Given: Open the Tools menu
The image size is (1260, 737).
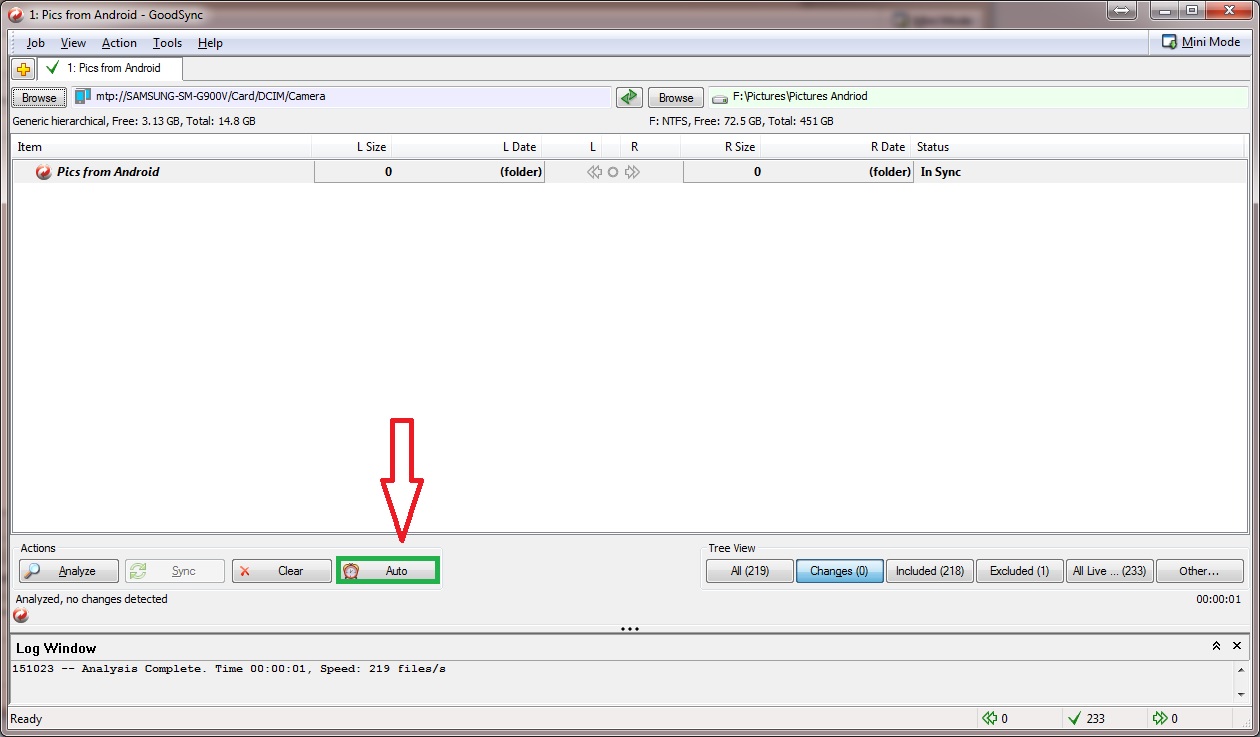Looking at the screenshot, I should 167,43.
